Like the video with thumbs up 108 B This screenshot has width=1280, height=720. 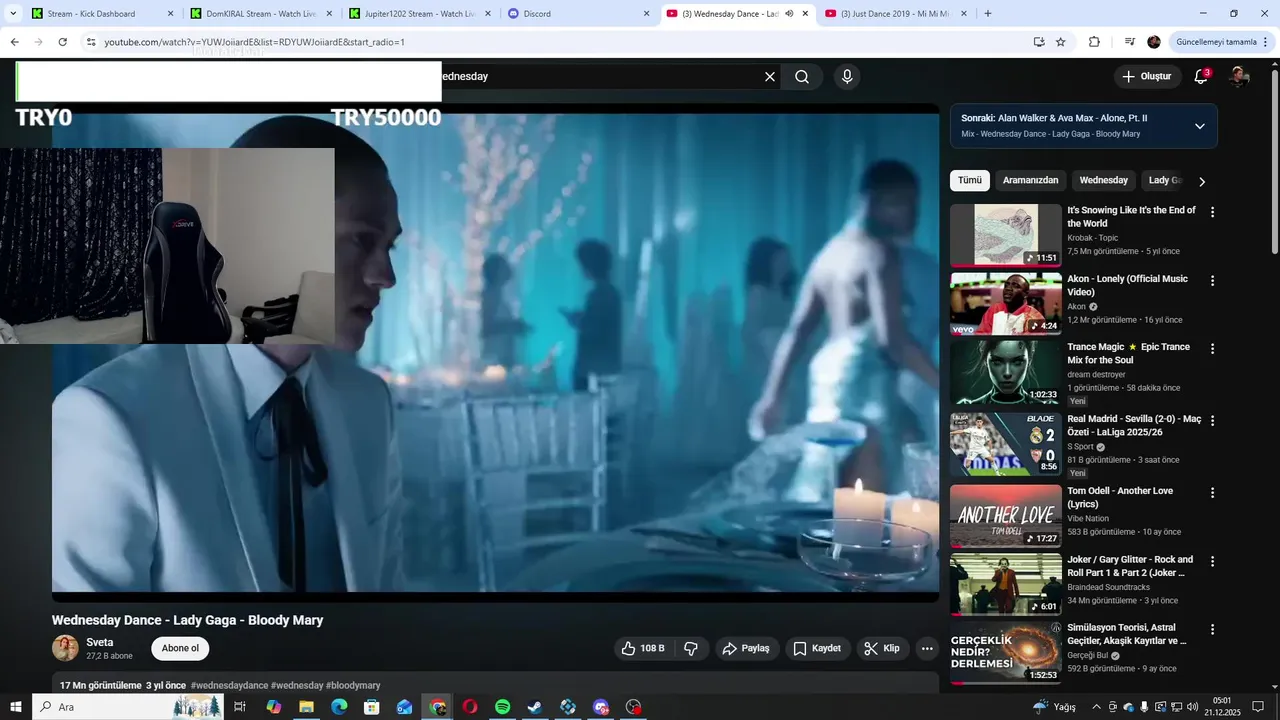642,648
